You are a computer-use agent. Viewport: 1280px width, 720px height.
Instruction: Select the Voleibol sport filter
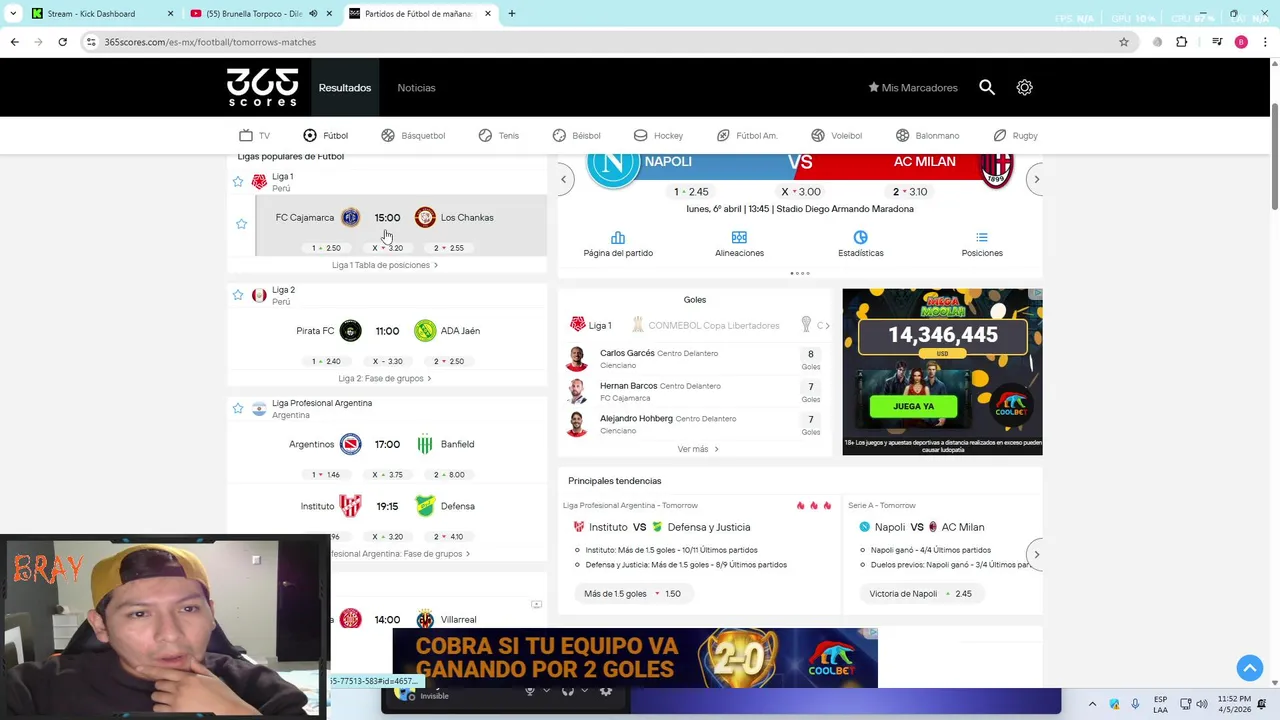(x=836, y=135)
